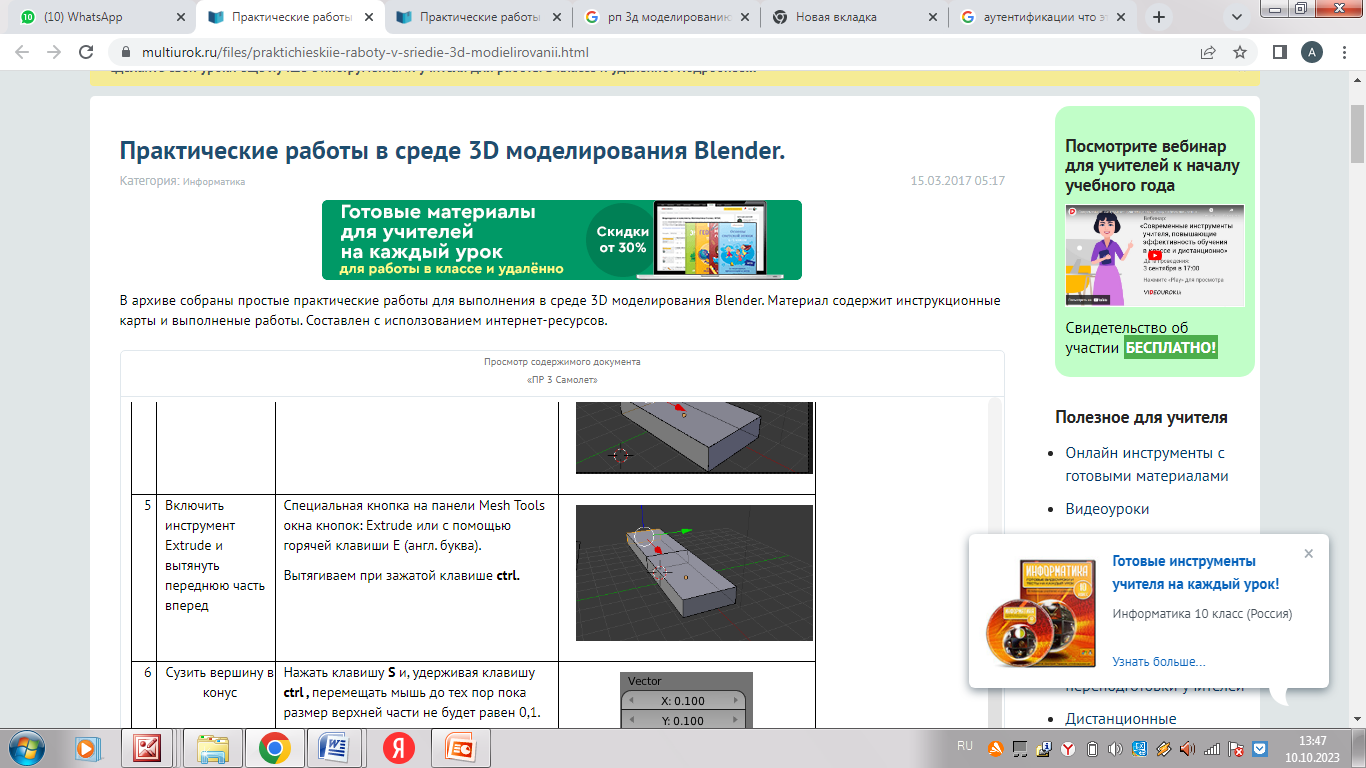Close the рп 3д моделирование tab
Image resolution: width=1366 pixels, height=768 pixels.
[744, 17]
